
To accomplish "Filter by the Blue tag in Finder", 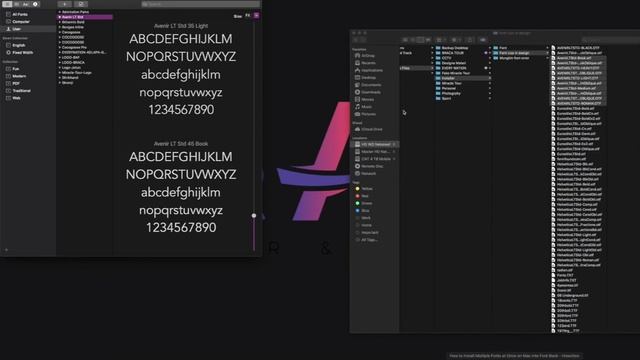I will click(x=362, y=211).
